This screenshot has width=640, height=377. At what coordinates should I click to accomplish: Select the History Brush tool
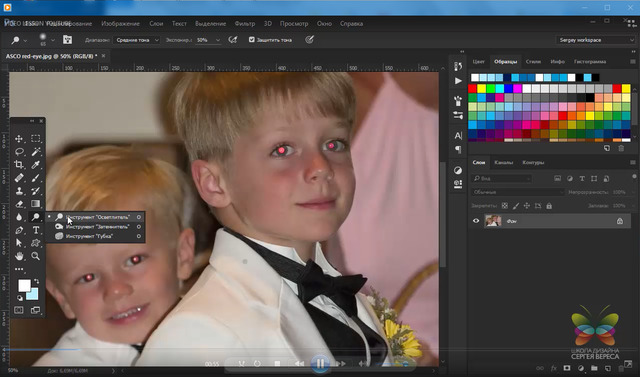pyautogui.click(x=36, y=191)
